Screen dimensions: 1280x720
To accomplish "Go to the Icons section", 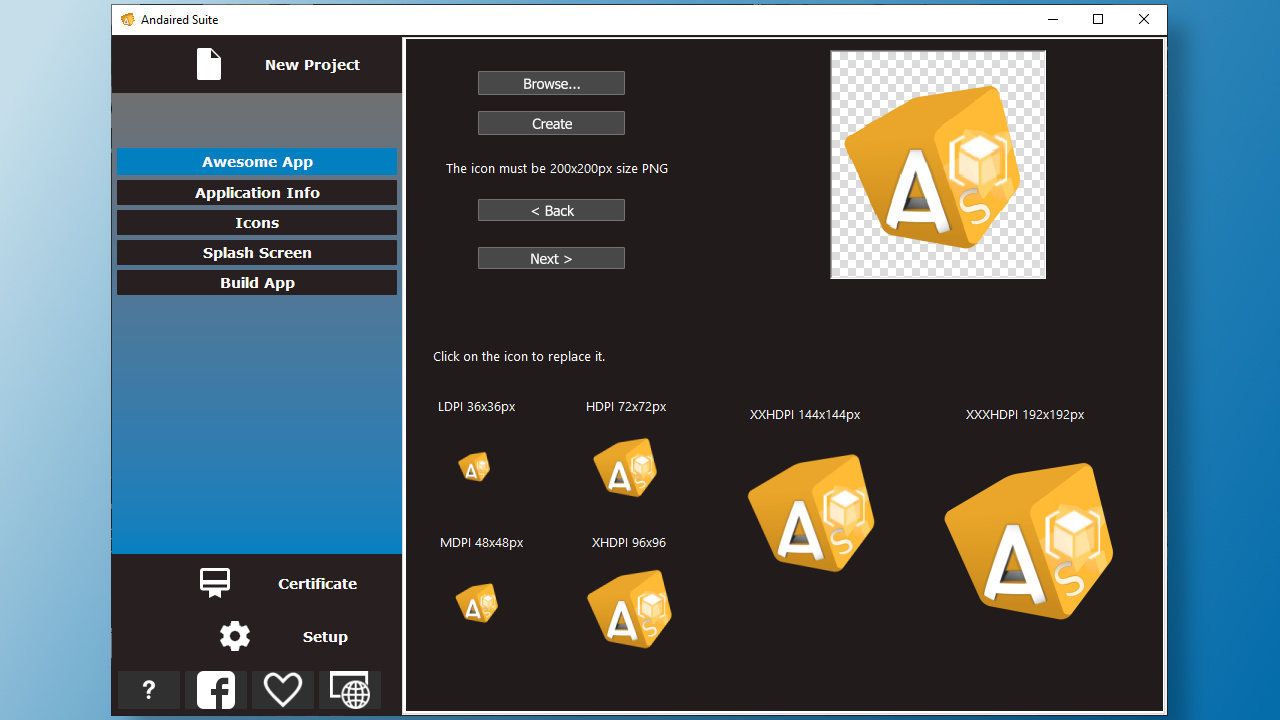I will click(257, 223).
